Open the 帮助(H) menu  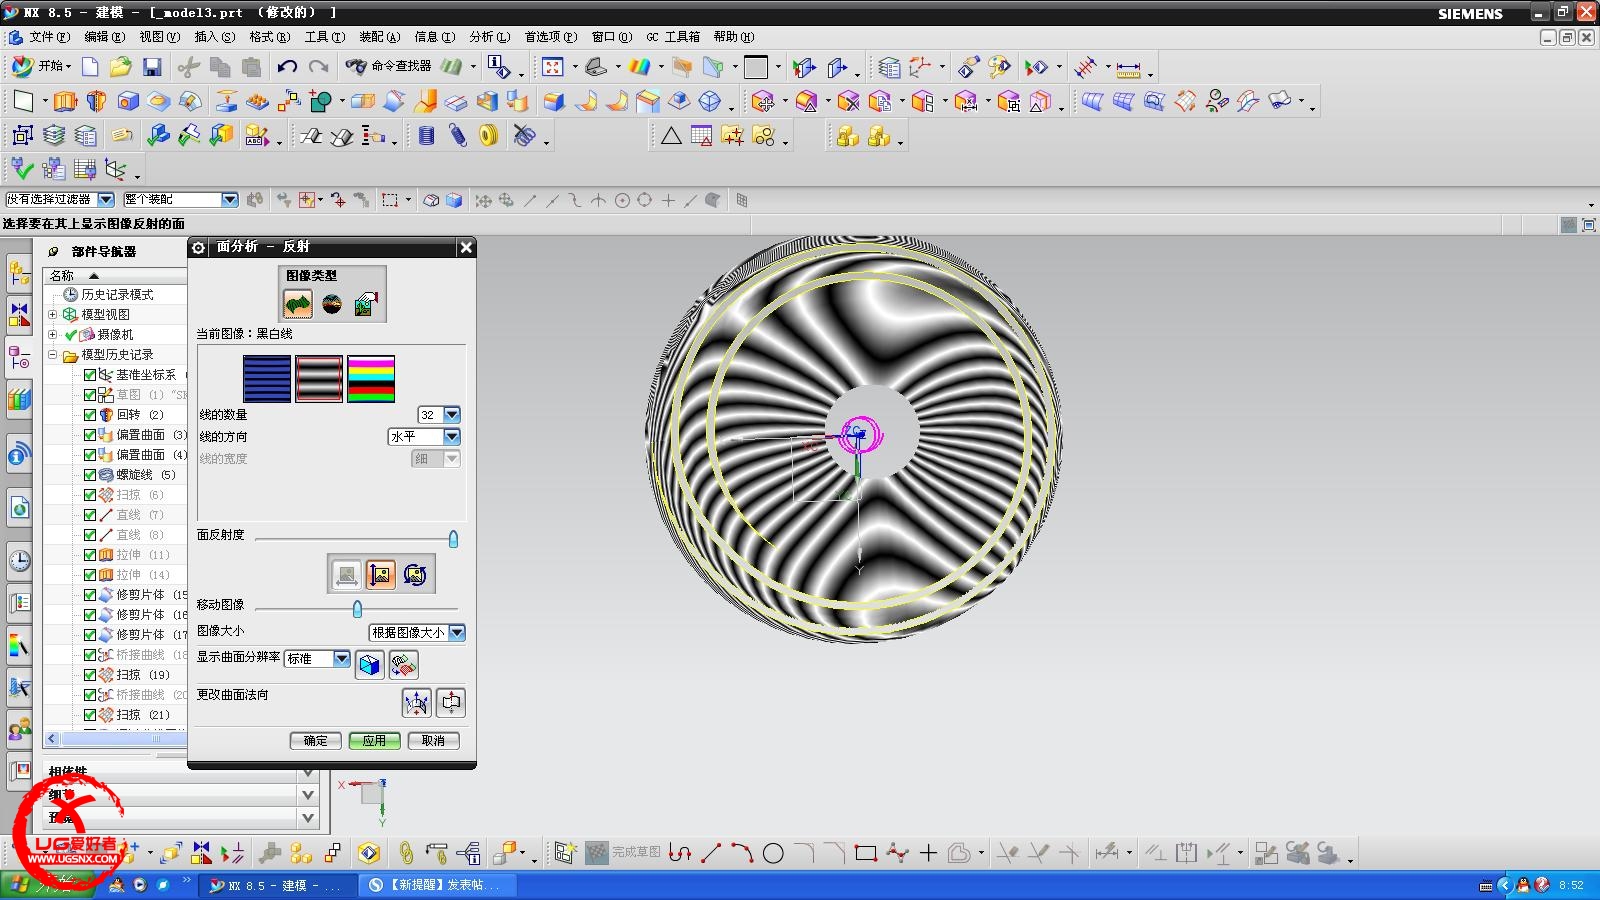733,36
